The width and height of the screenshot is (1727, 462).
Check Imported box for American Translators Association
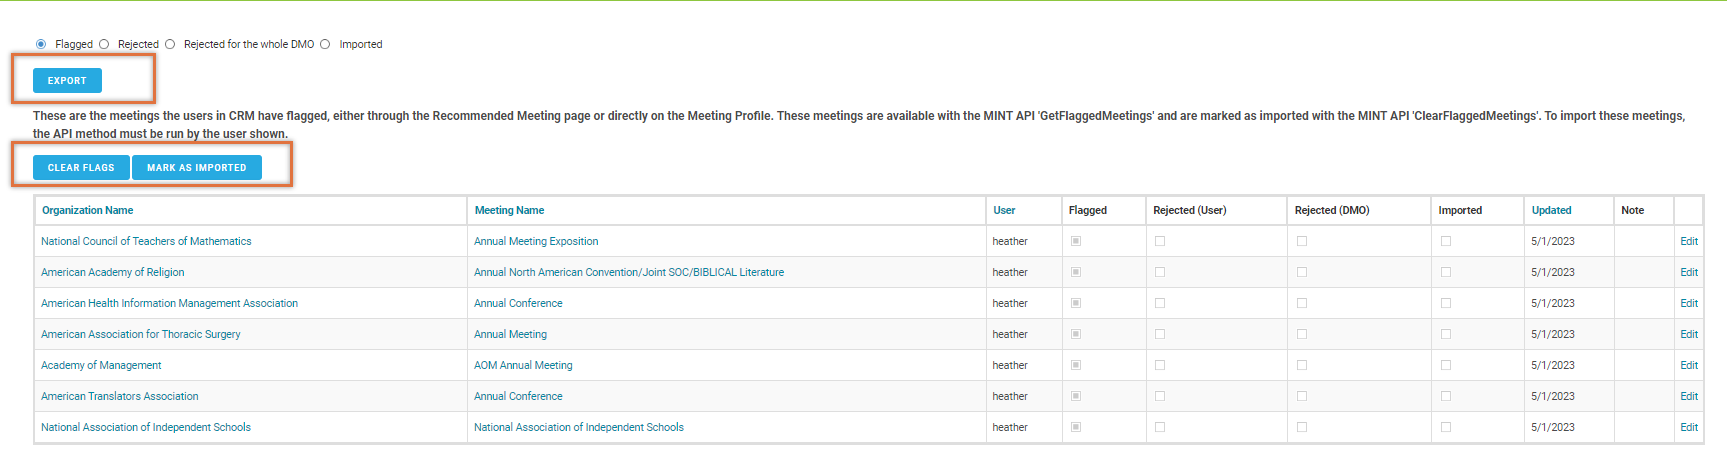click(1446, 396)
